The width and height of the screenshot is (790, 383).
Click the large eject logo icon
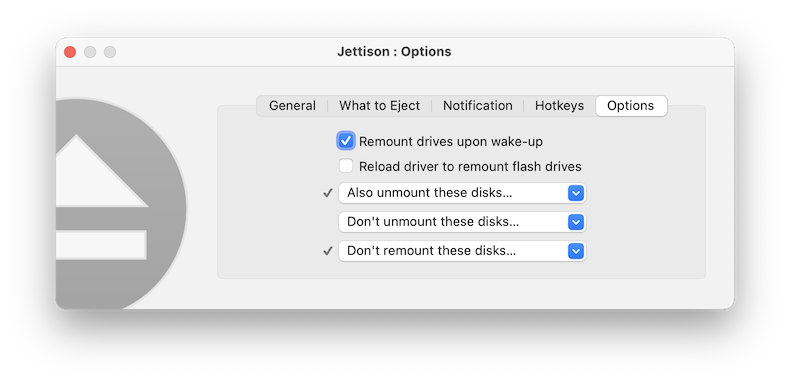coord(121,204)
